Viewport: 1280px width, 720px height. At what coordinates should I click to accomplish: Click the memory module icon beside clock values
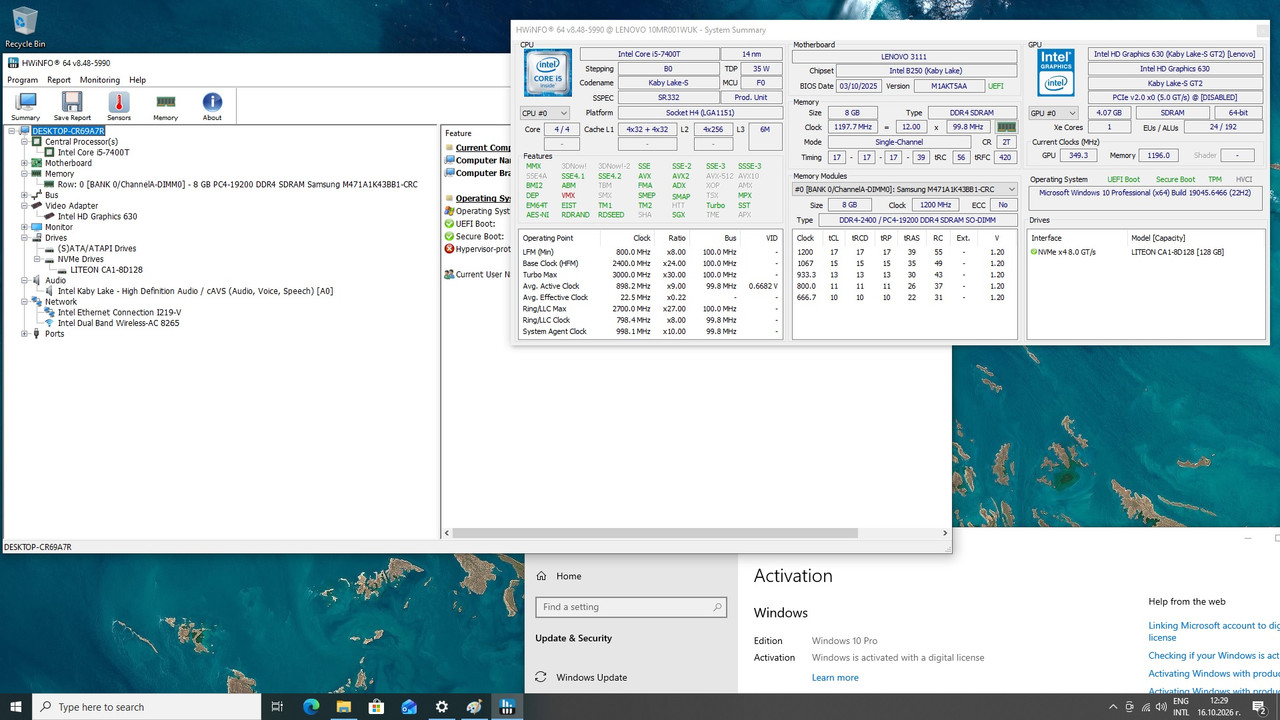coord(1007,127)
